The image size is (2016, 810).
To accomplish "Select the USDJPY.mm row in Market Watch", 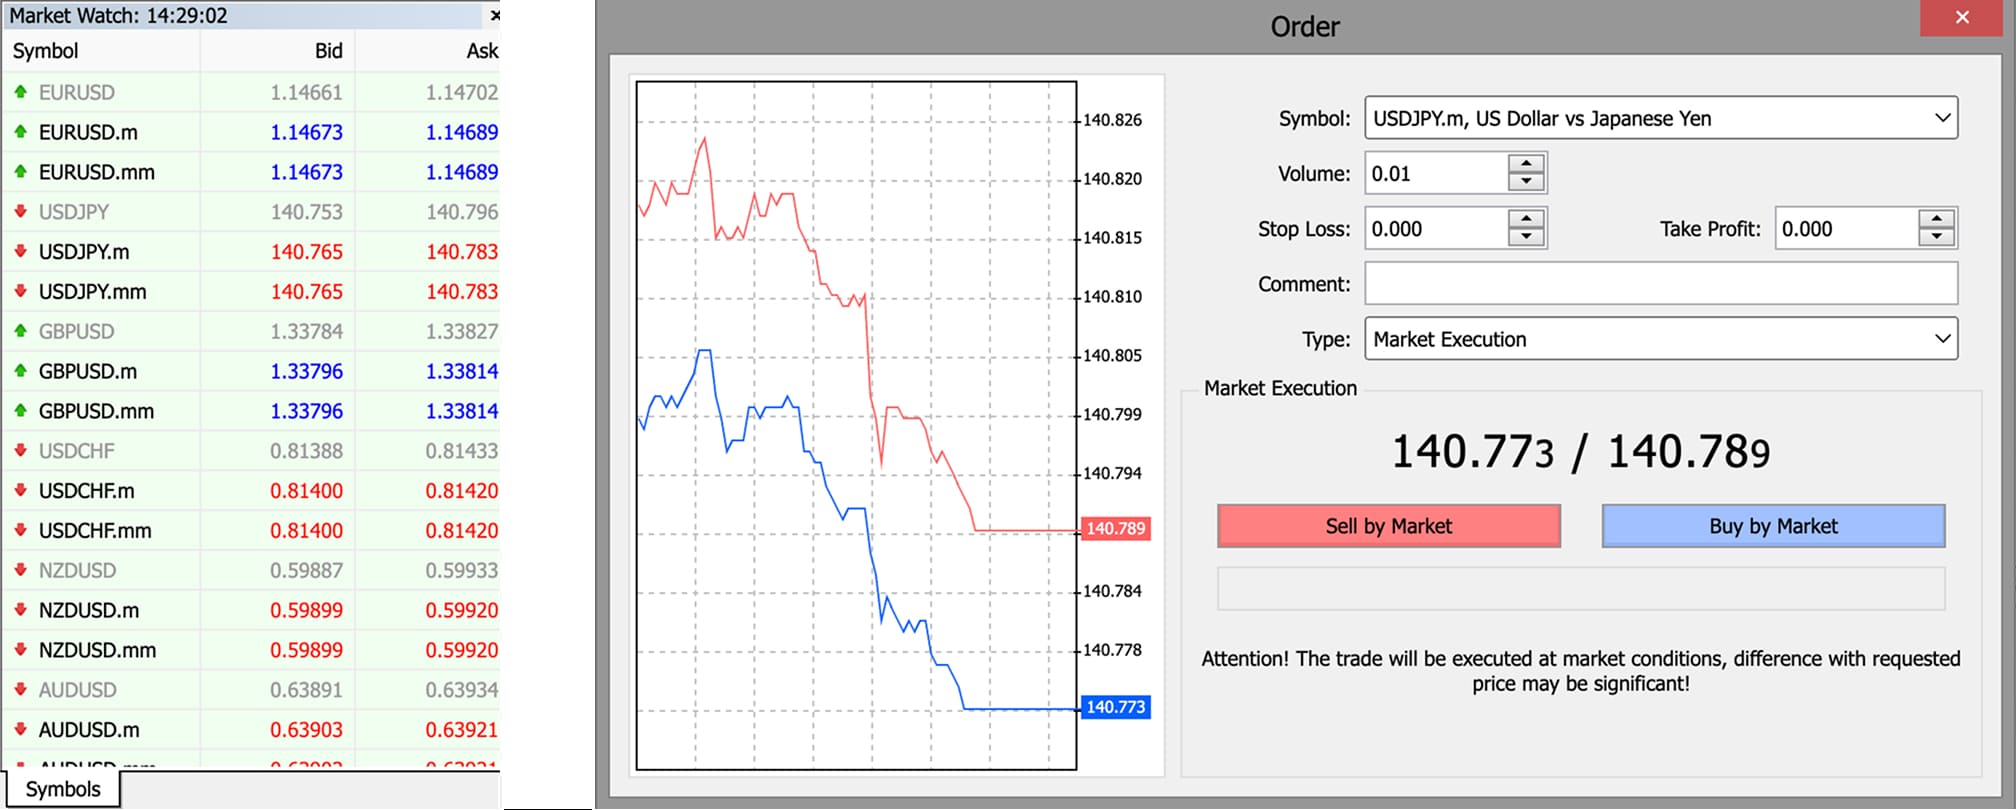I will point(92,292).
